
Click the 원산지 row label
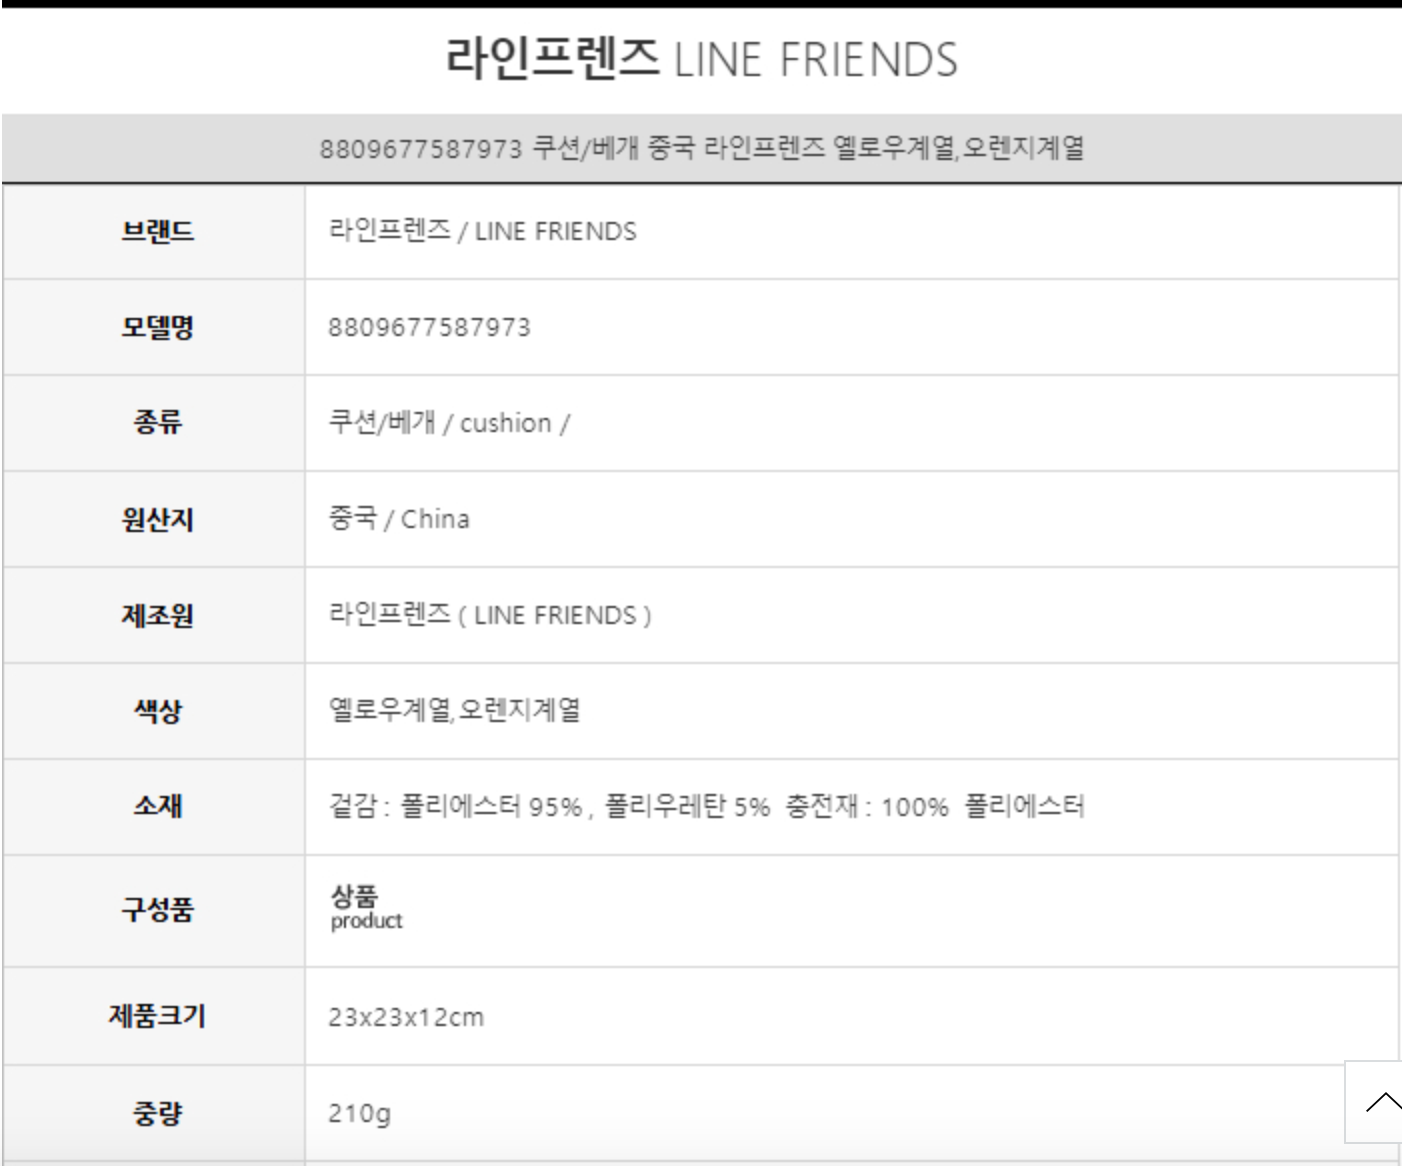pos(157,520)
